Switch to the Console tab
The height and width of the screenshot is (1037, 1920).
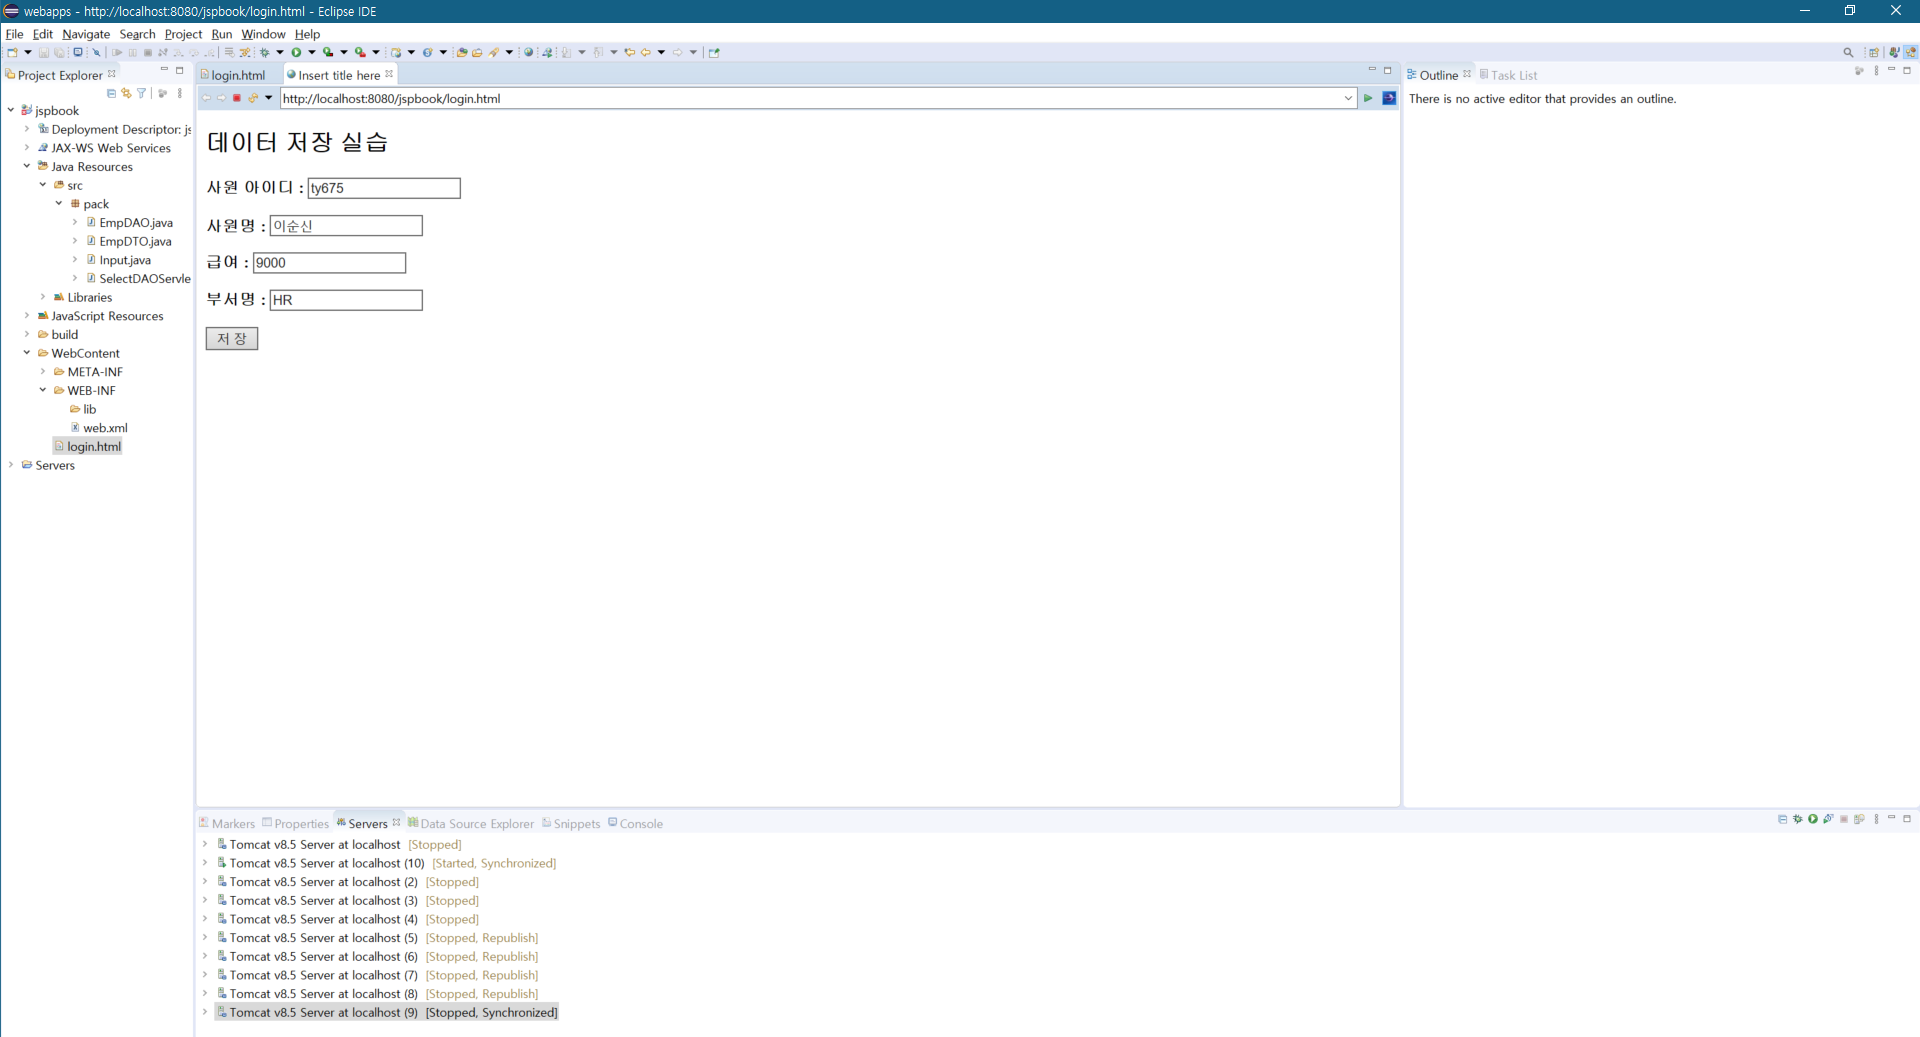(640, 824)
